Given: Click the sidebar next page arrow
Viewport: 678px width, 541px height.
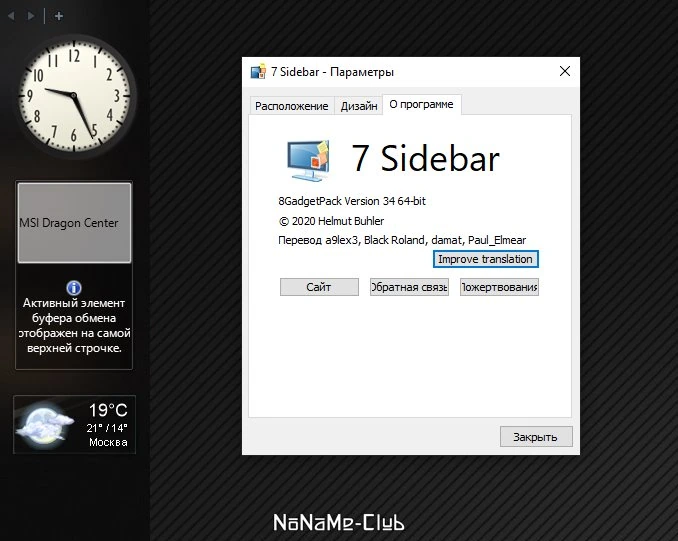Looking at the screenshot, I should click(x=31, y=16).
